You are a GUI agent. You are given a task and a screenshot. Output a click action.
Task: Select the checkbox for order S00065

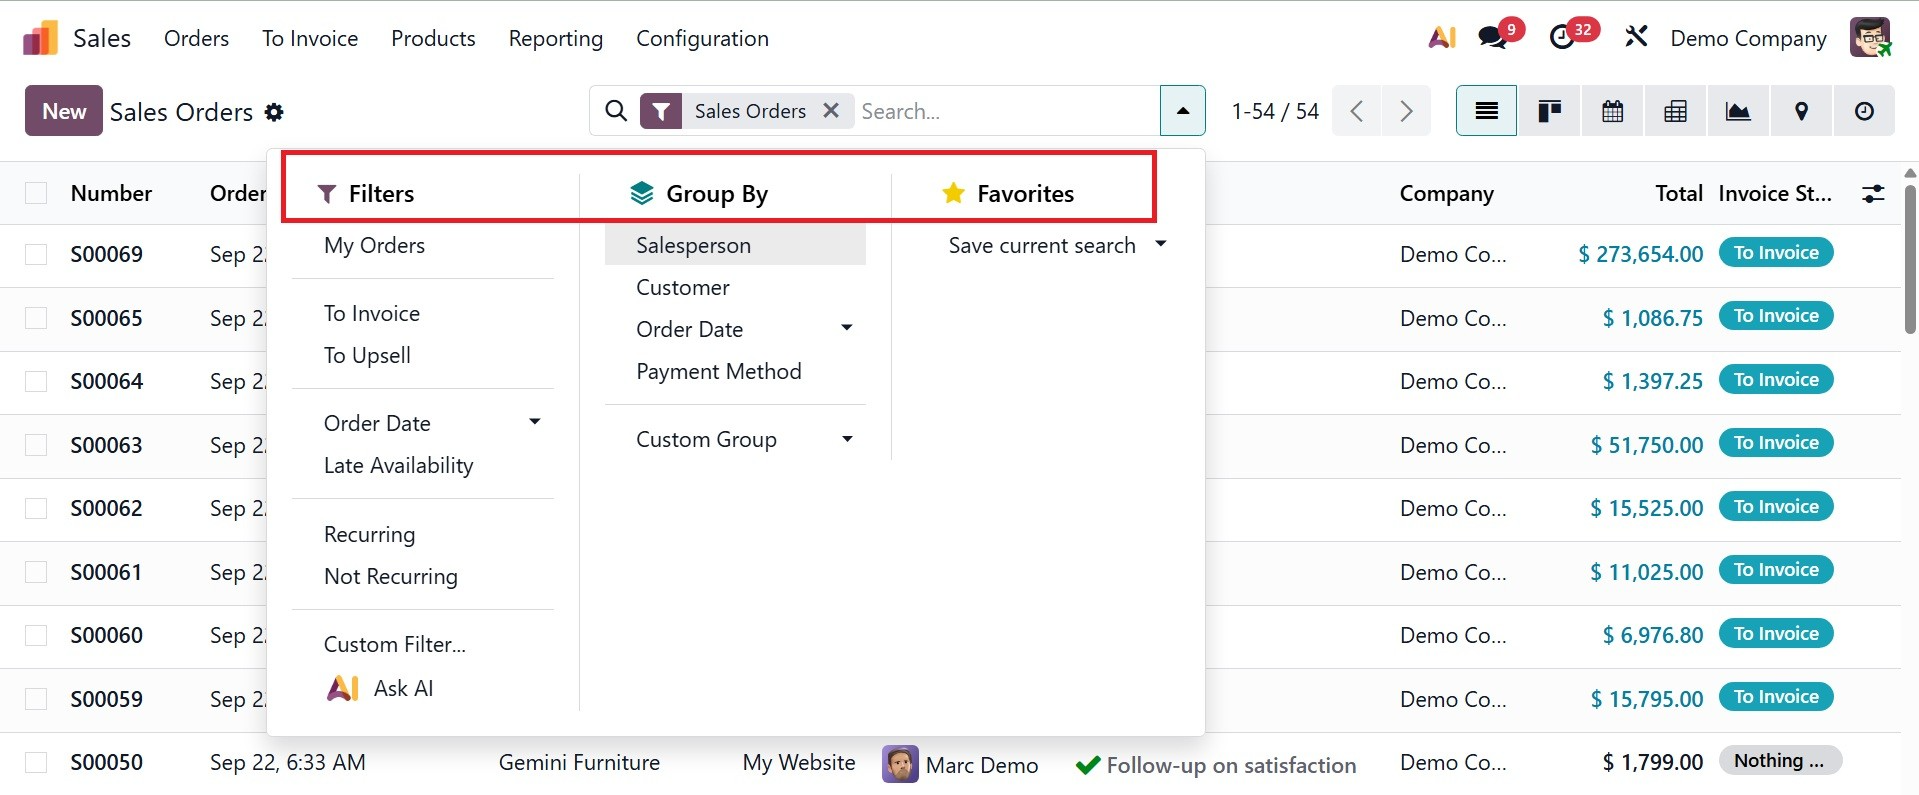point(36,318)
